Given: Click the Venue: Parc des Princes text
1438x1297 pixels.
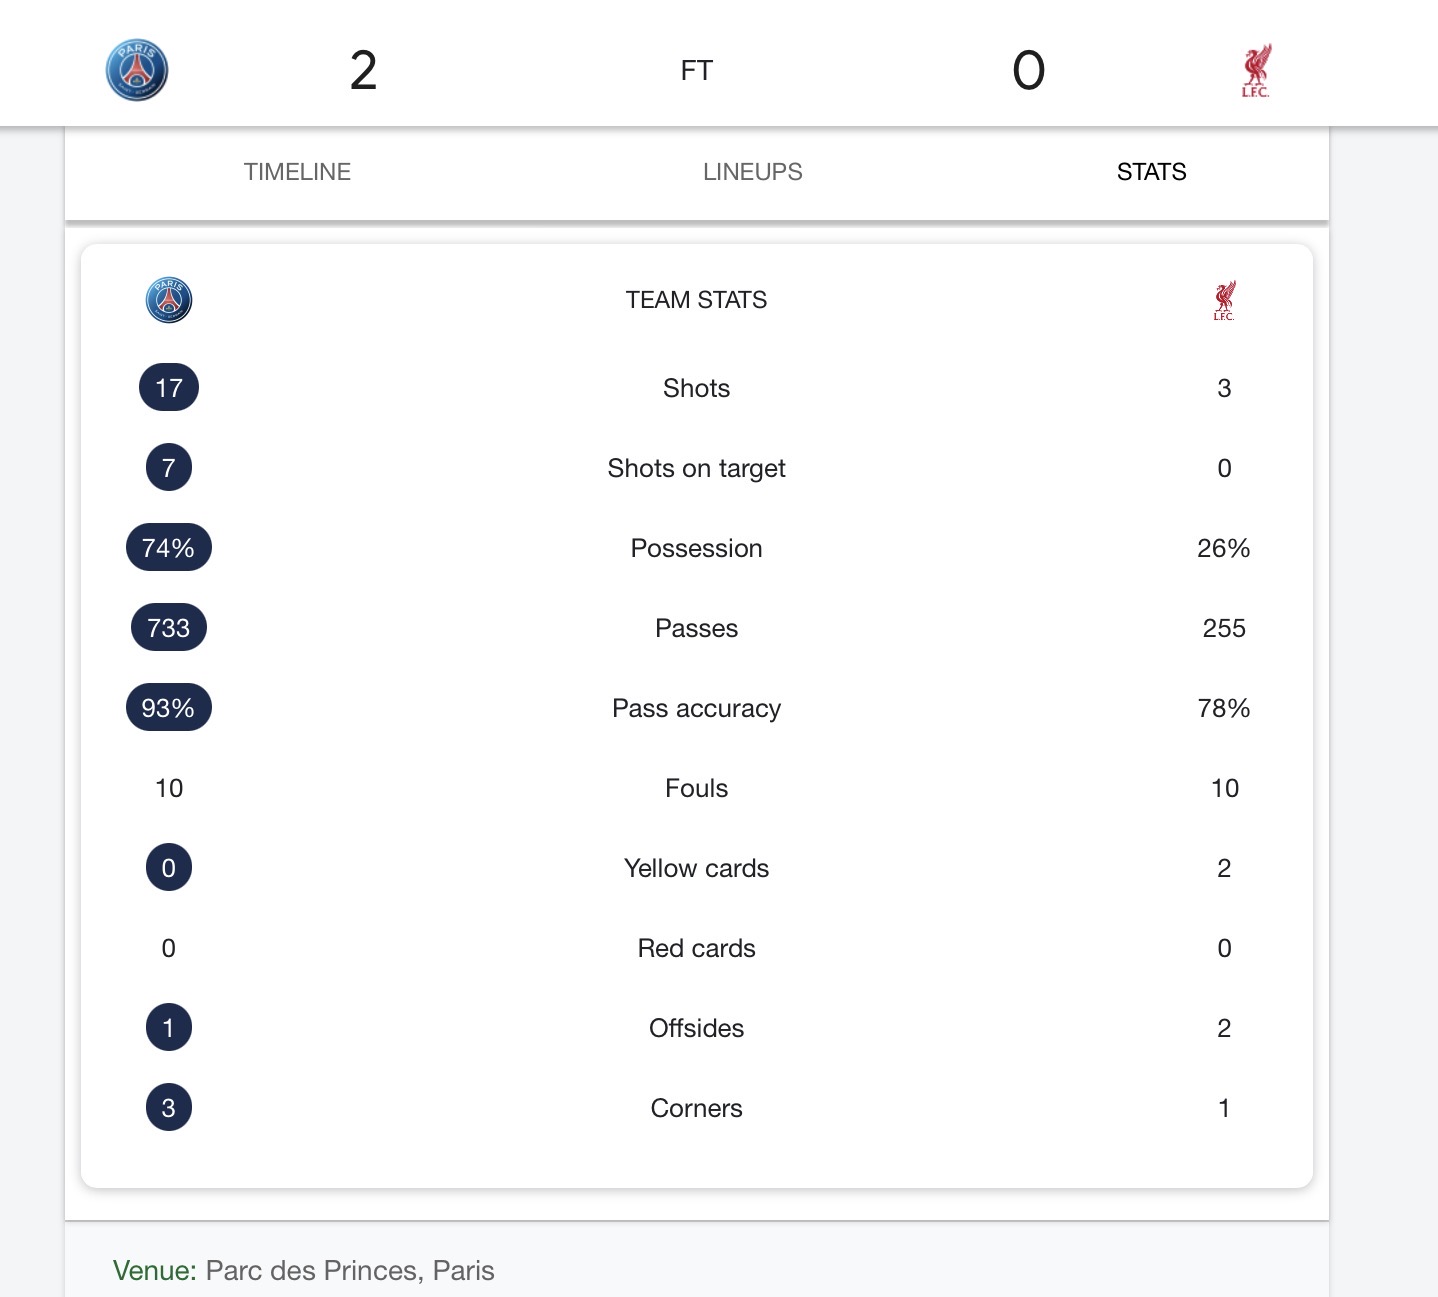Looking at the screenshot, I should click(304, 1270).
